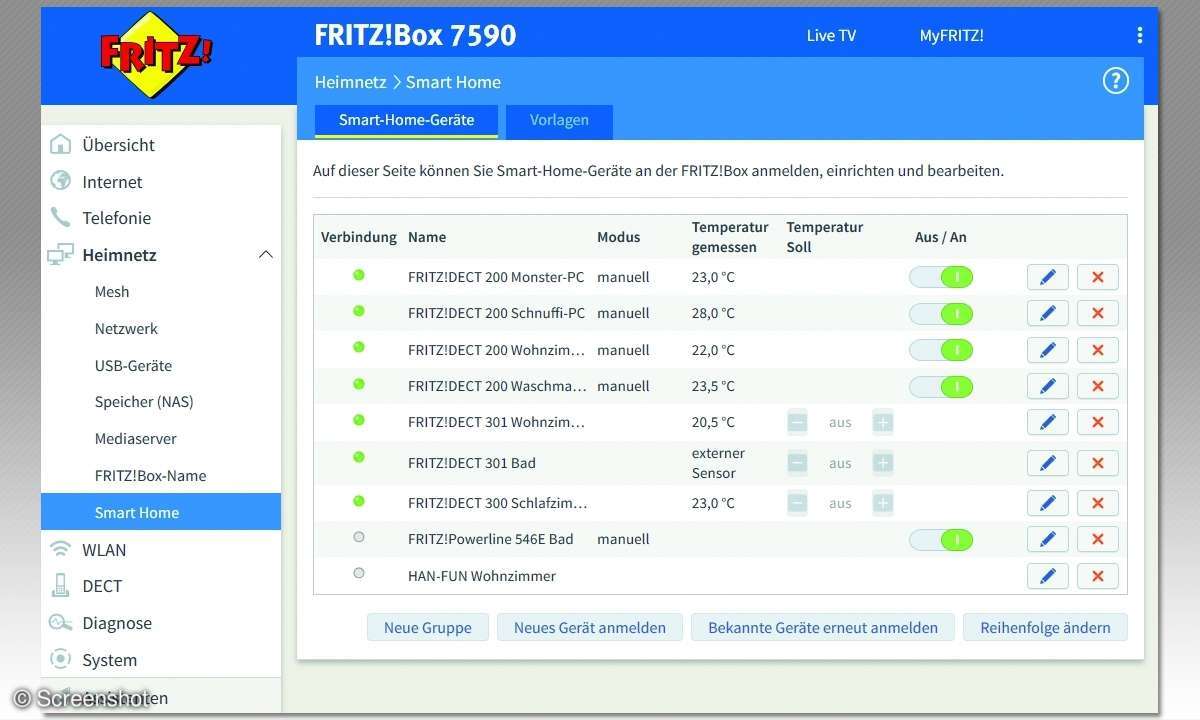Delete the FRITZ!Powerline 546E Bad entry
Screen dimensions: 1200x720
pos(1097,539)
